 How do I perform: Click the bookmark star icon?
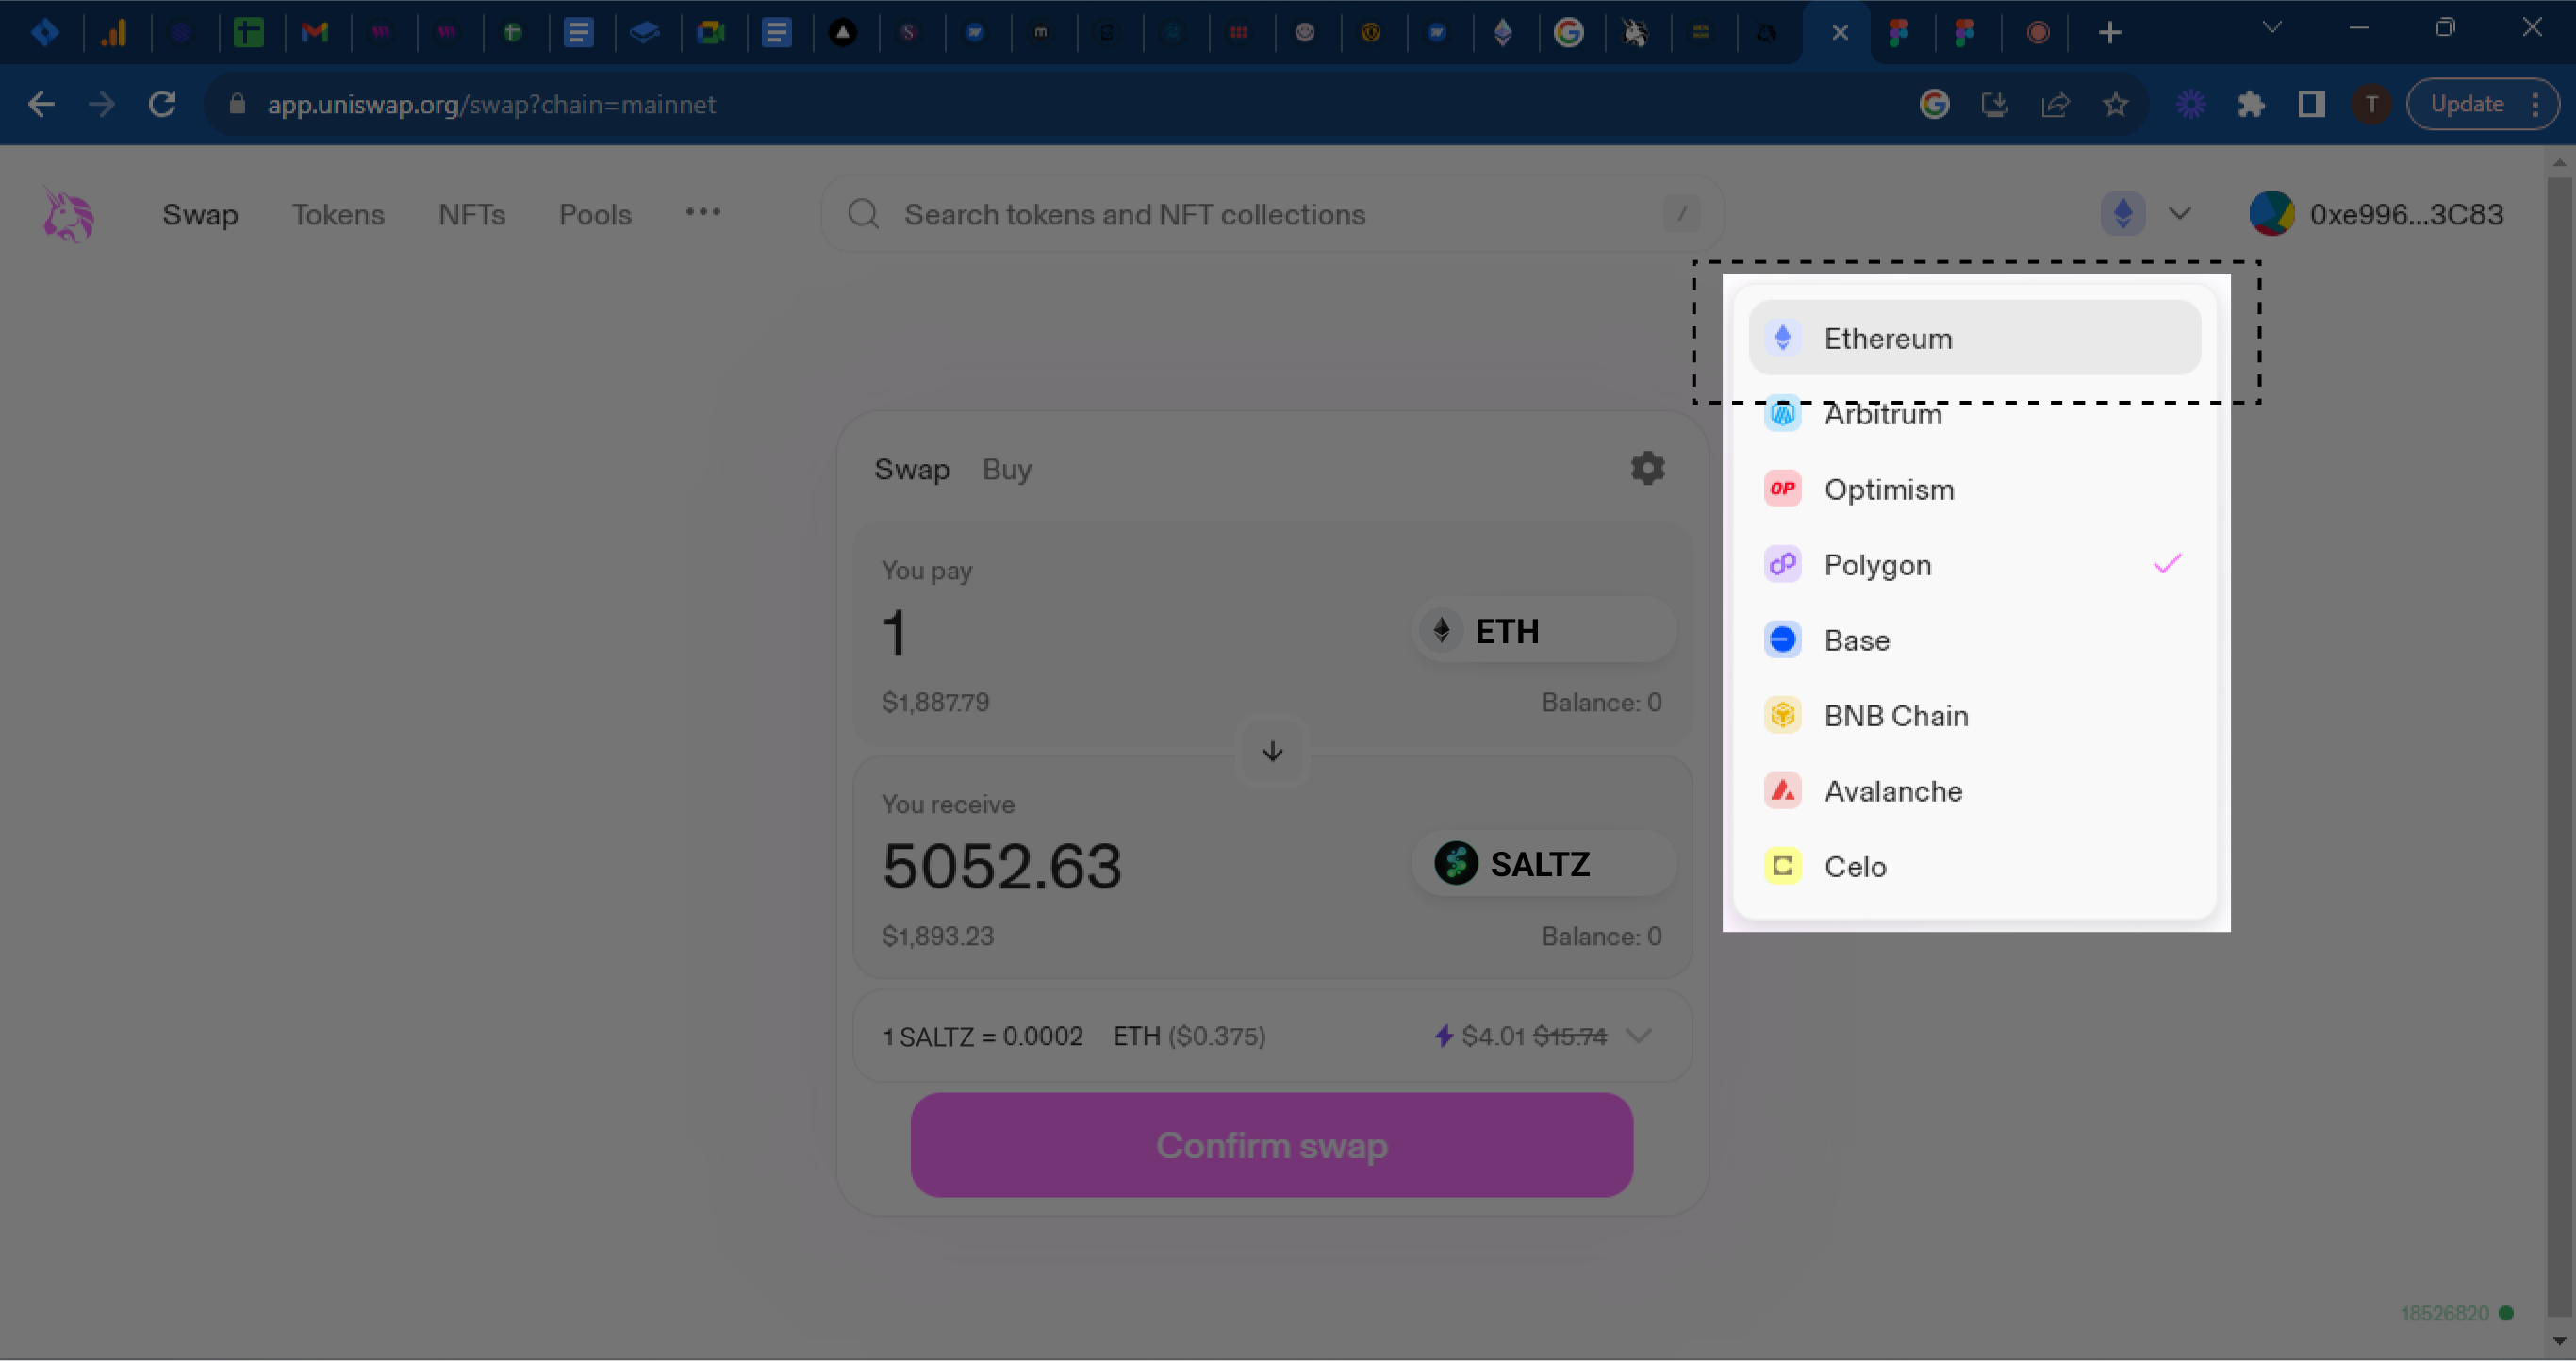click(2115, 104)
